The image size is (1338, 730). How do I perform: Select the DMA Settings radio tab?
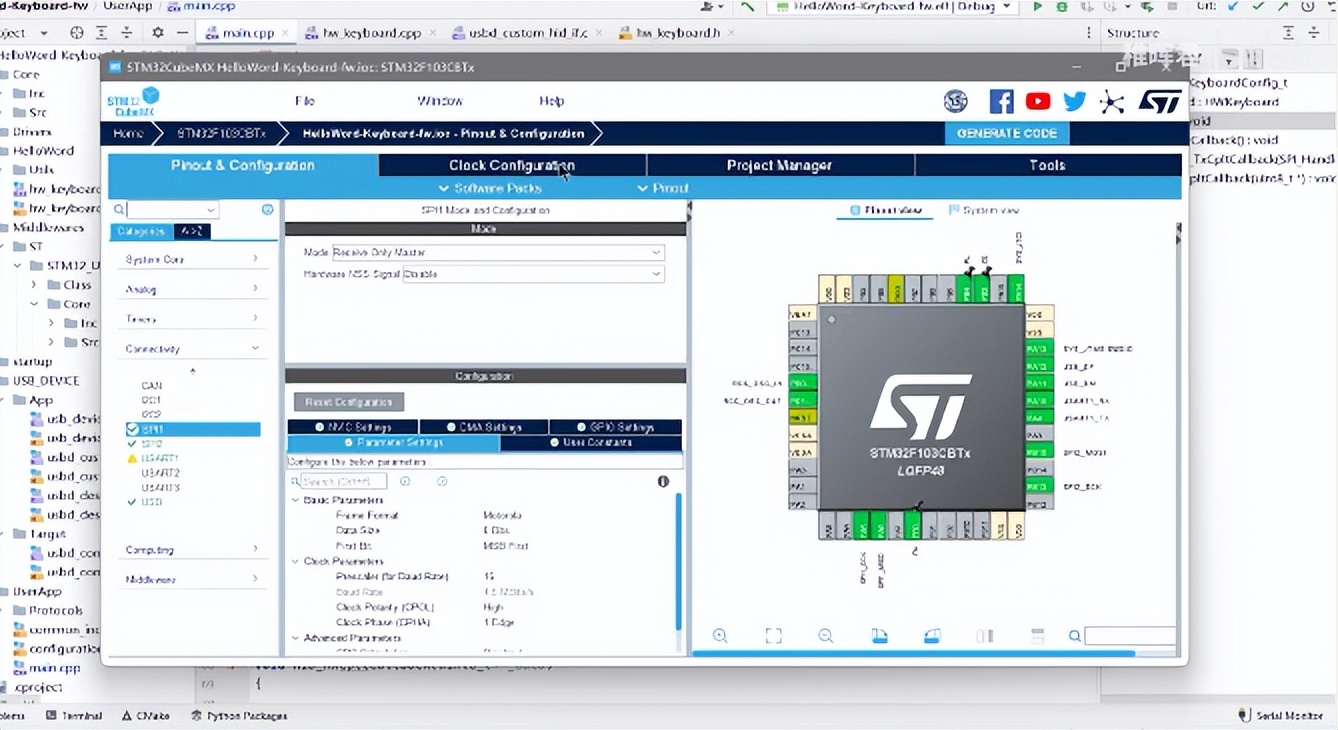[x=484, y=427]
